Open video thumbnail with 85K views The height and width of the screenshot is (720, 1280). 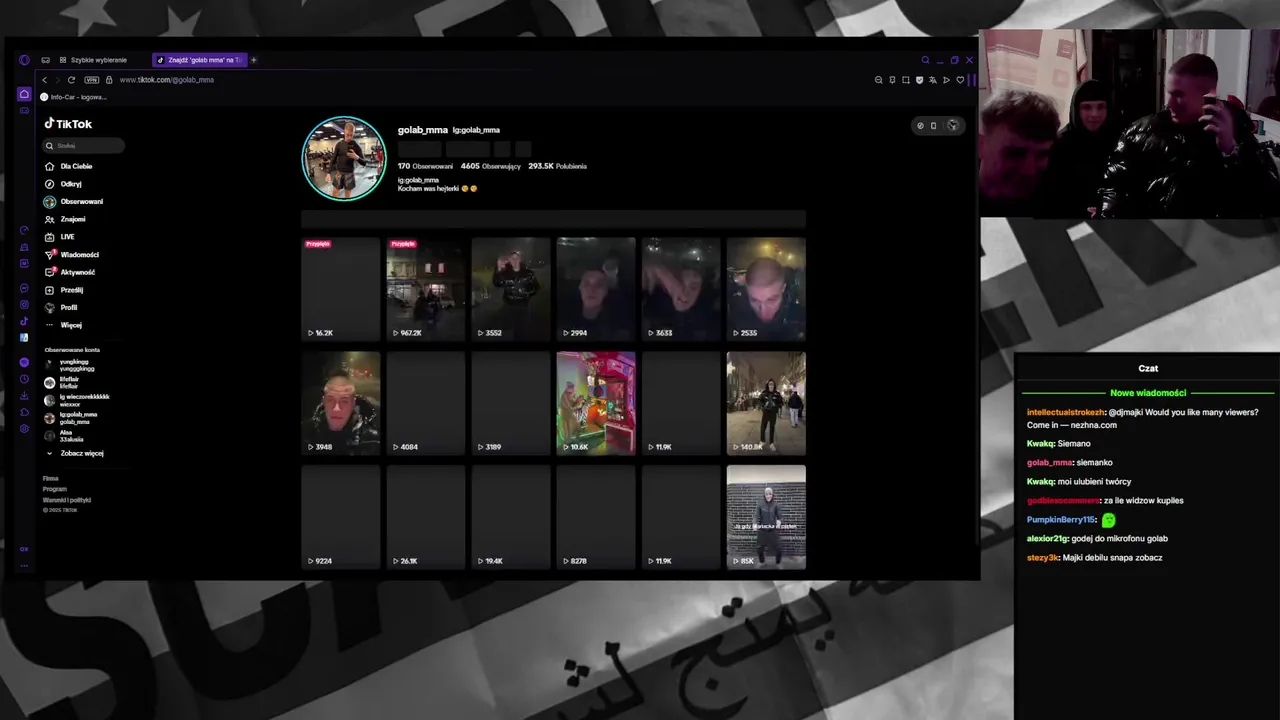(766, 517)
